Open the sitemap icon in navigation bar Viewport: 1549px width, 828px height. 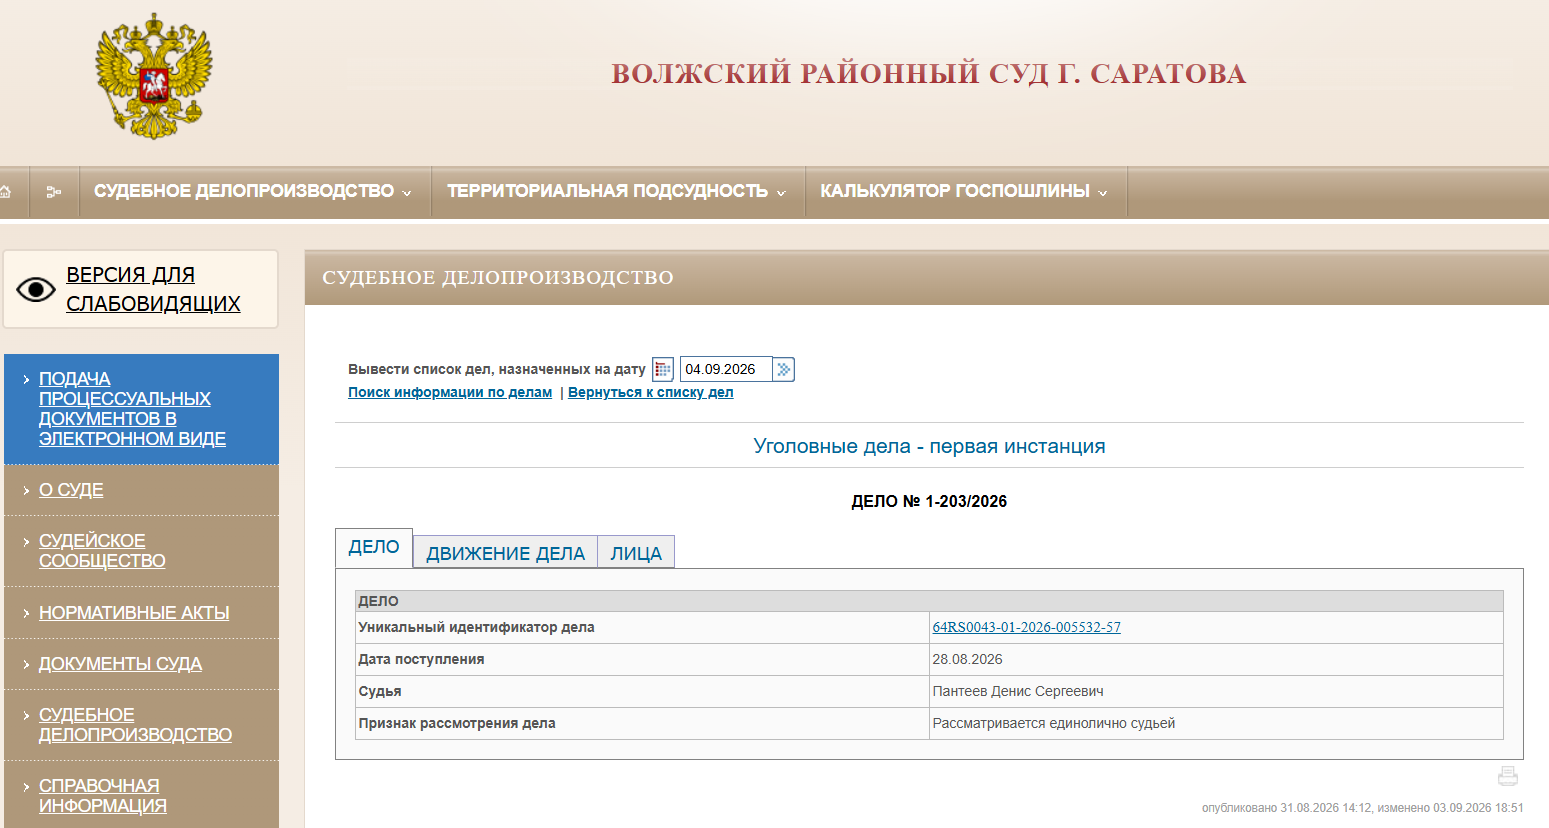pos(54,192)
